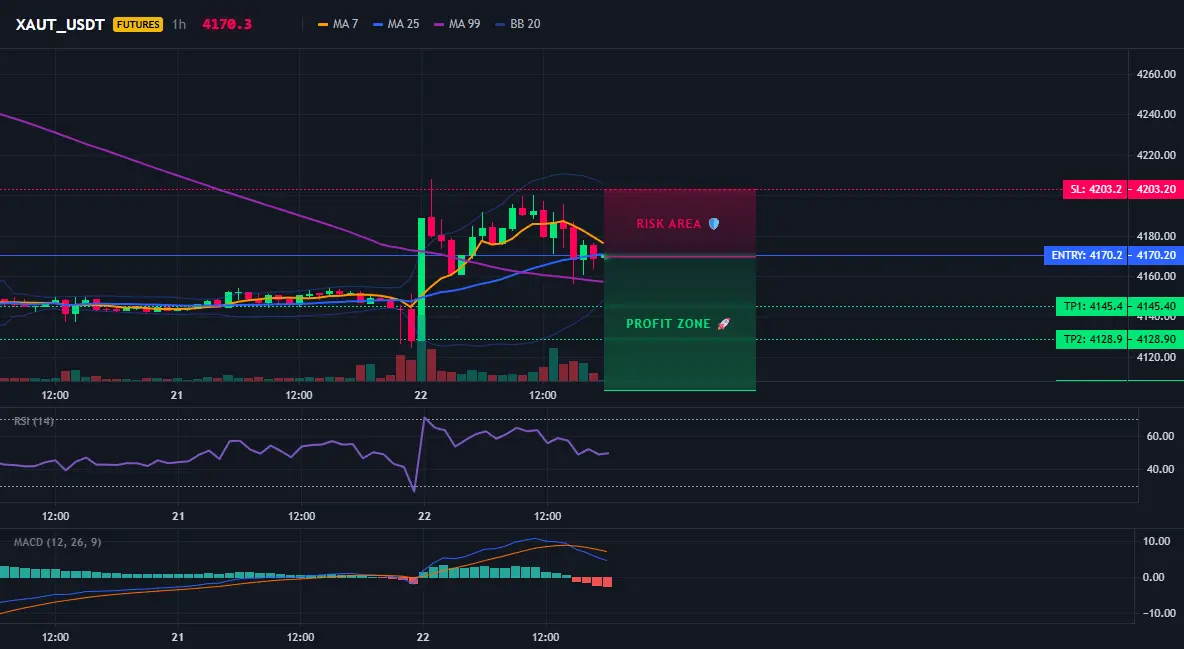Click the 10.00 MACD axis label

(x=1157, y=541)
